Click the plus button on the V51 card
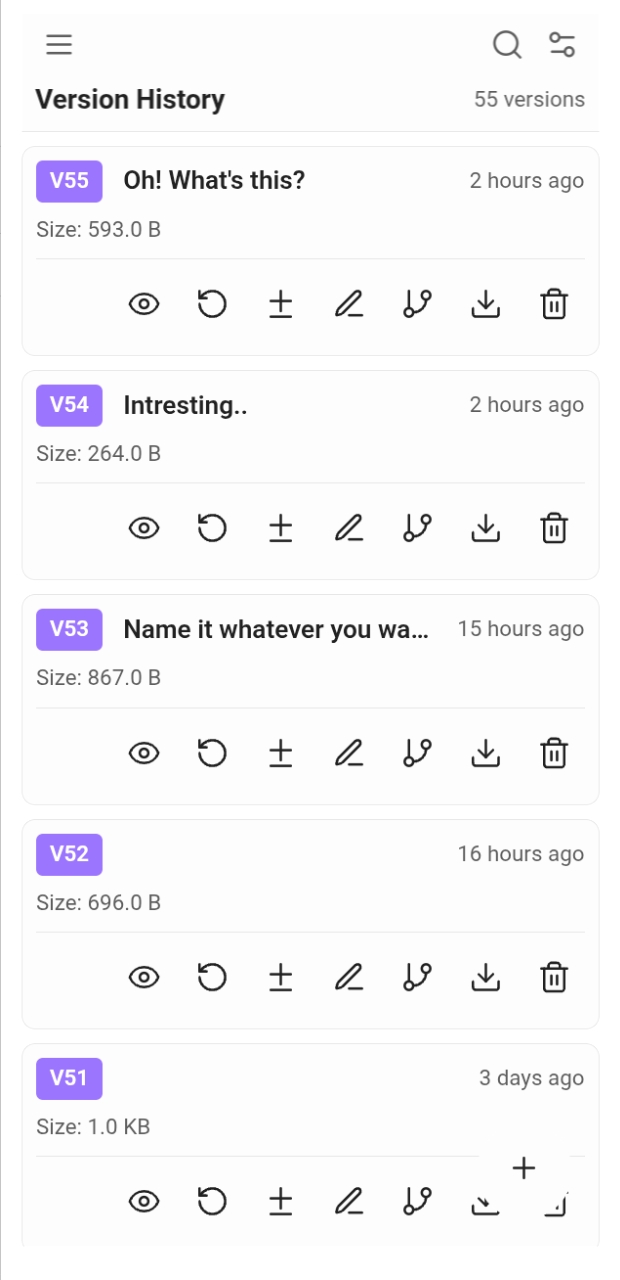 (523, 1168)
